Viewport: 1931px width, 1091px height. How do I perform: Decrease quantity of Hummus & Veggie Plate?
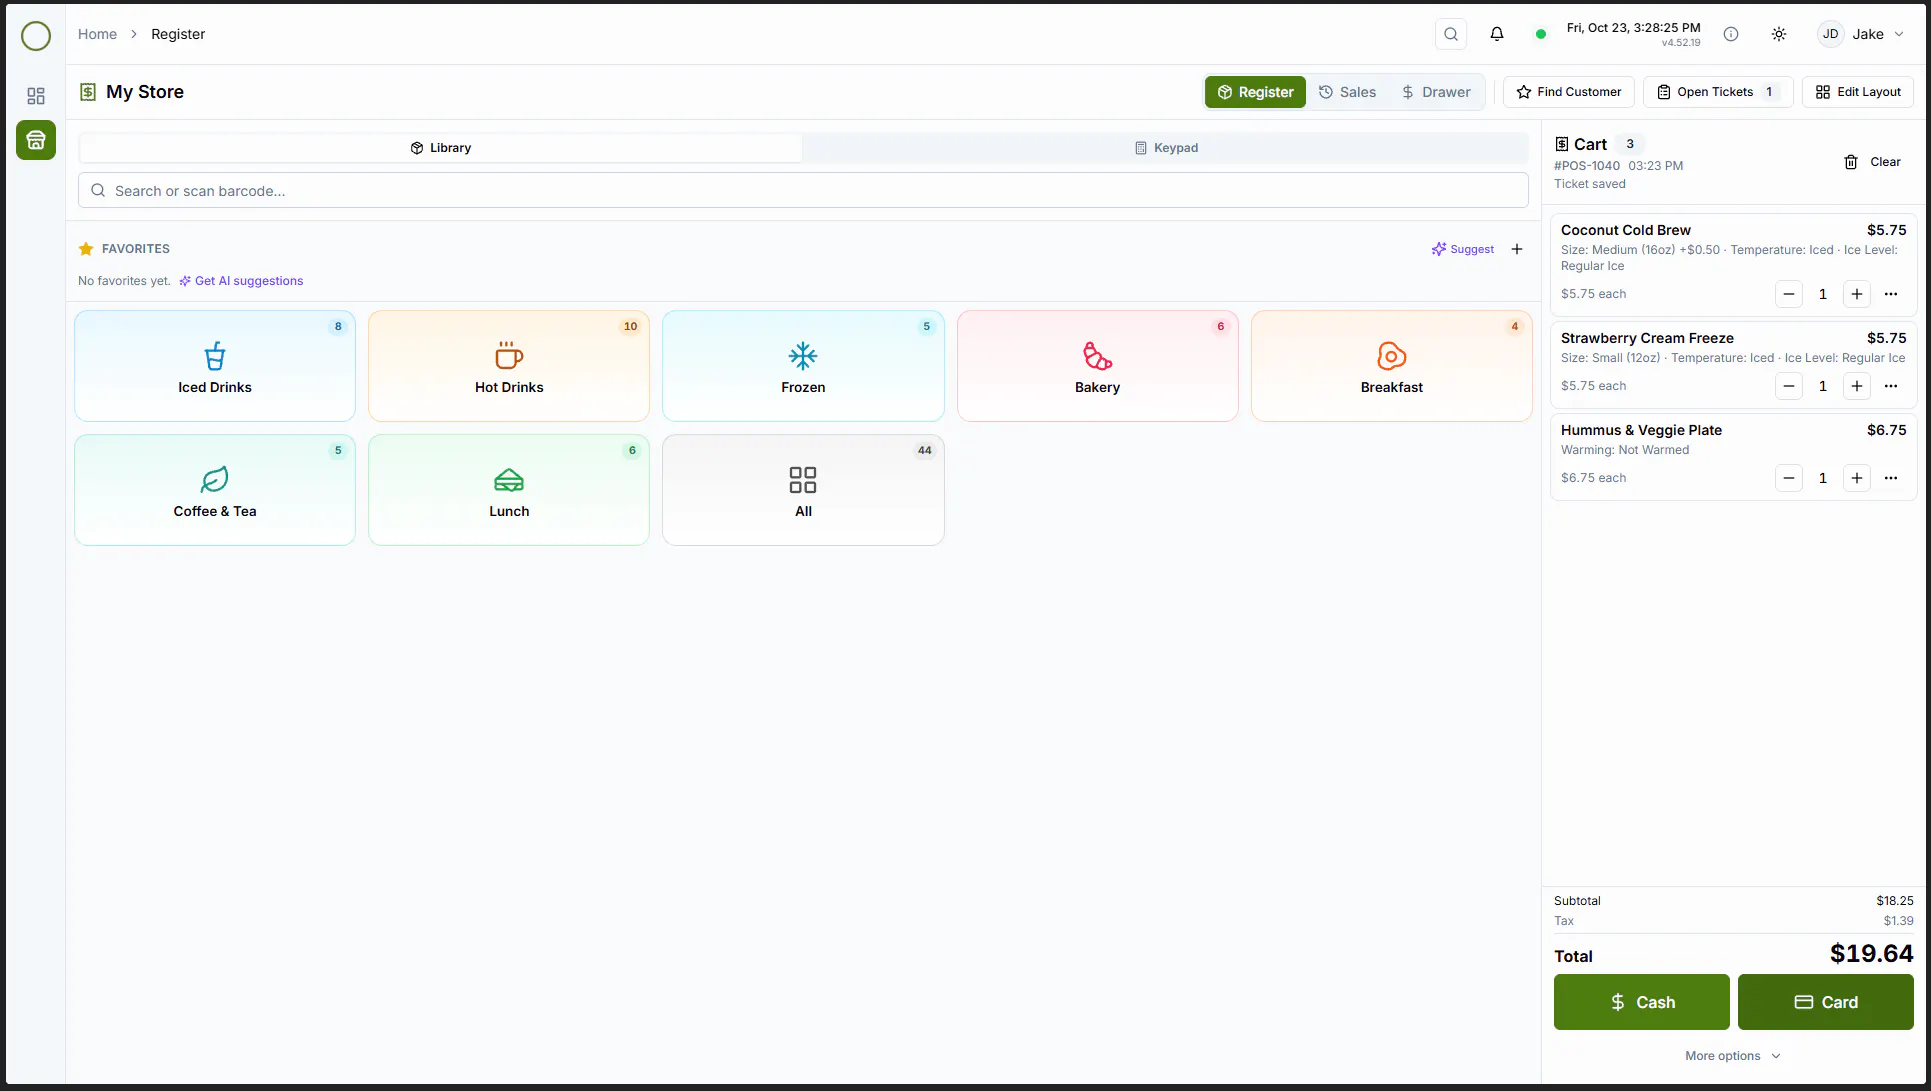(x=1788, y=478)
